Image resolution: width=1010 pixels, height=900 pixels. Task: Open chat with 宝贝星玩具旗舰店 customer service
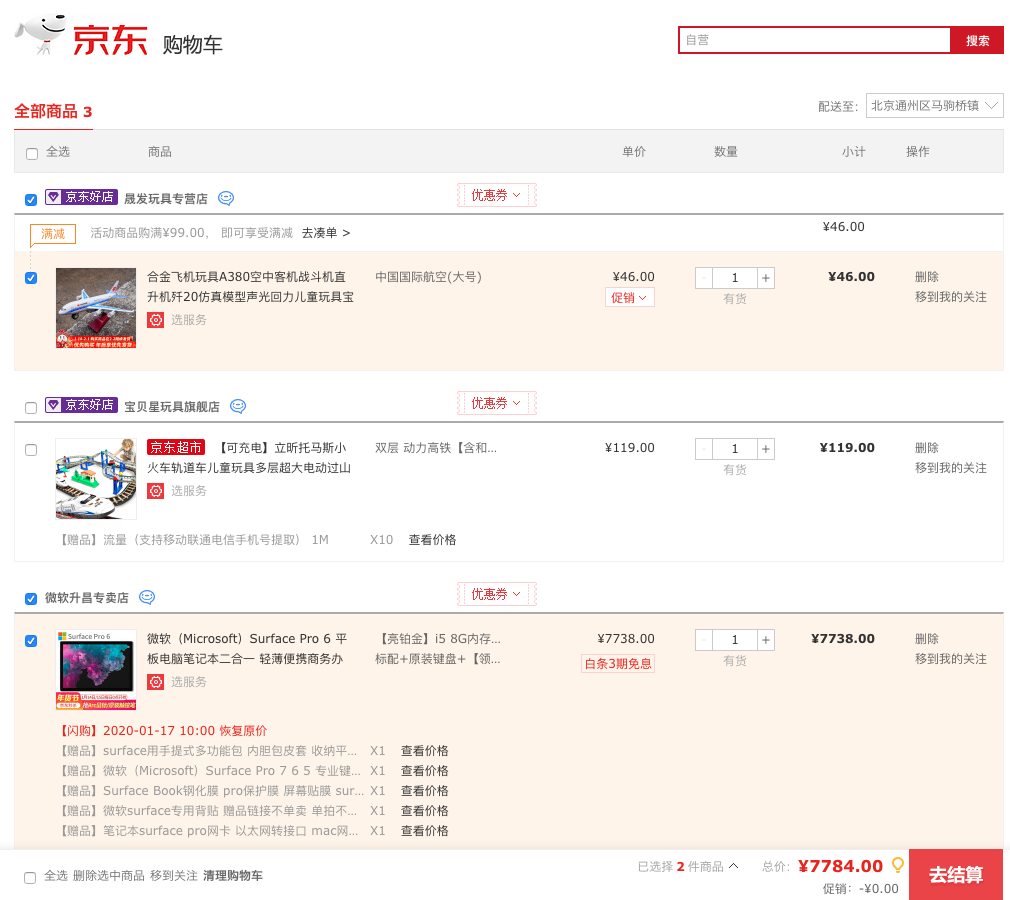pos(238,406)
